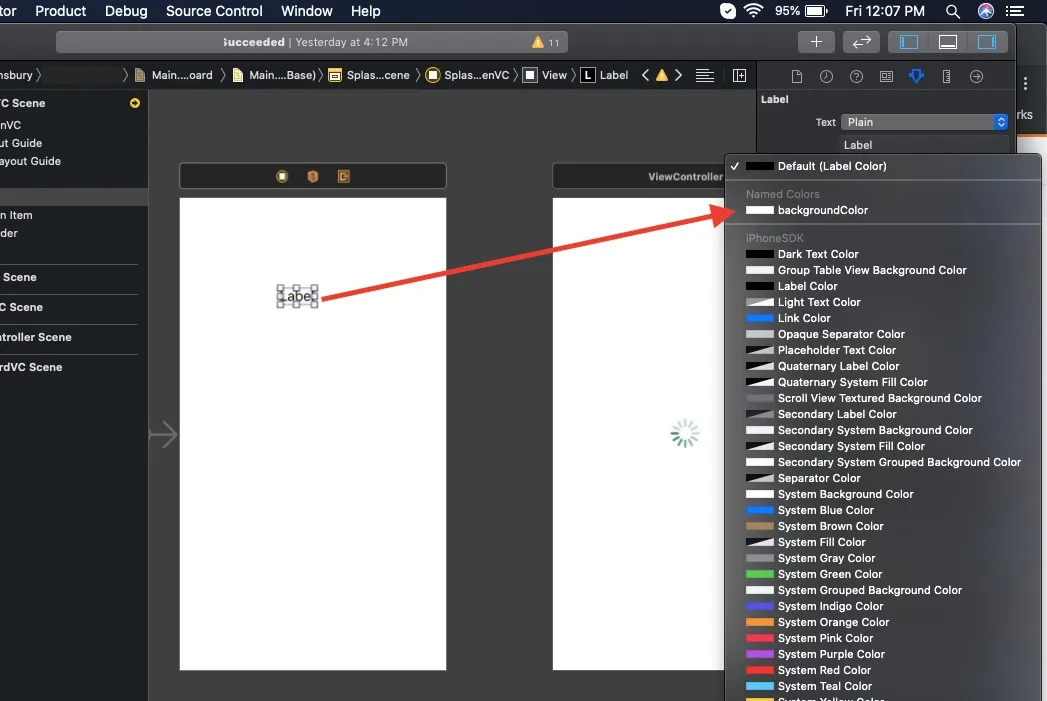The width and height of the screenshot is (1047, 701).
Task: Click the Label breadcrumb in jump bar
Action: tap(605, 75)
